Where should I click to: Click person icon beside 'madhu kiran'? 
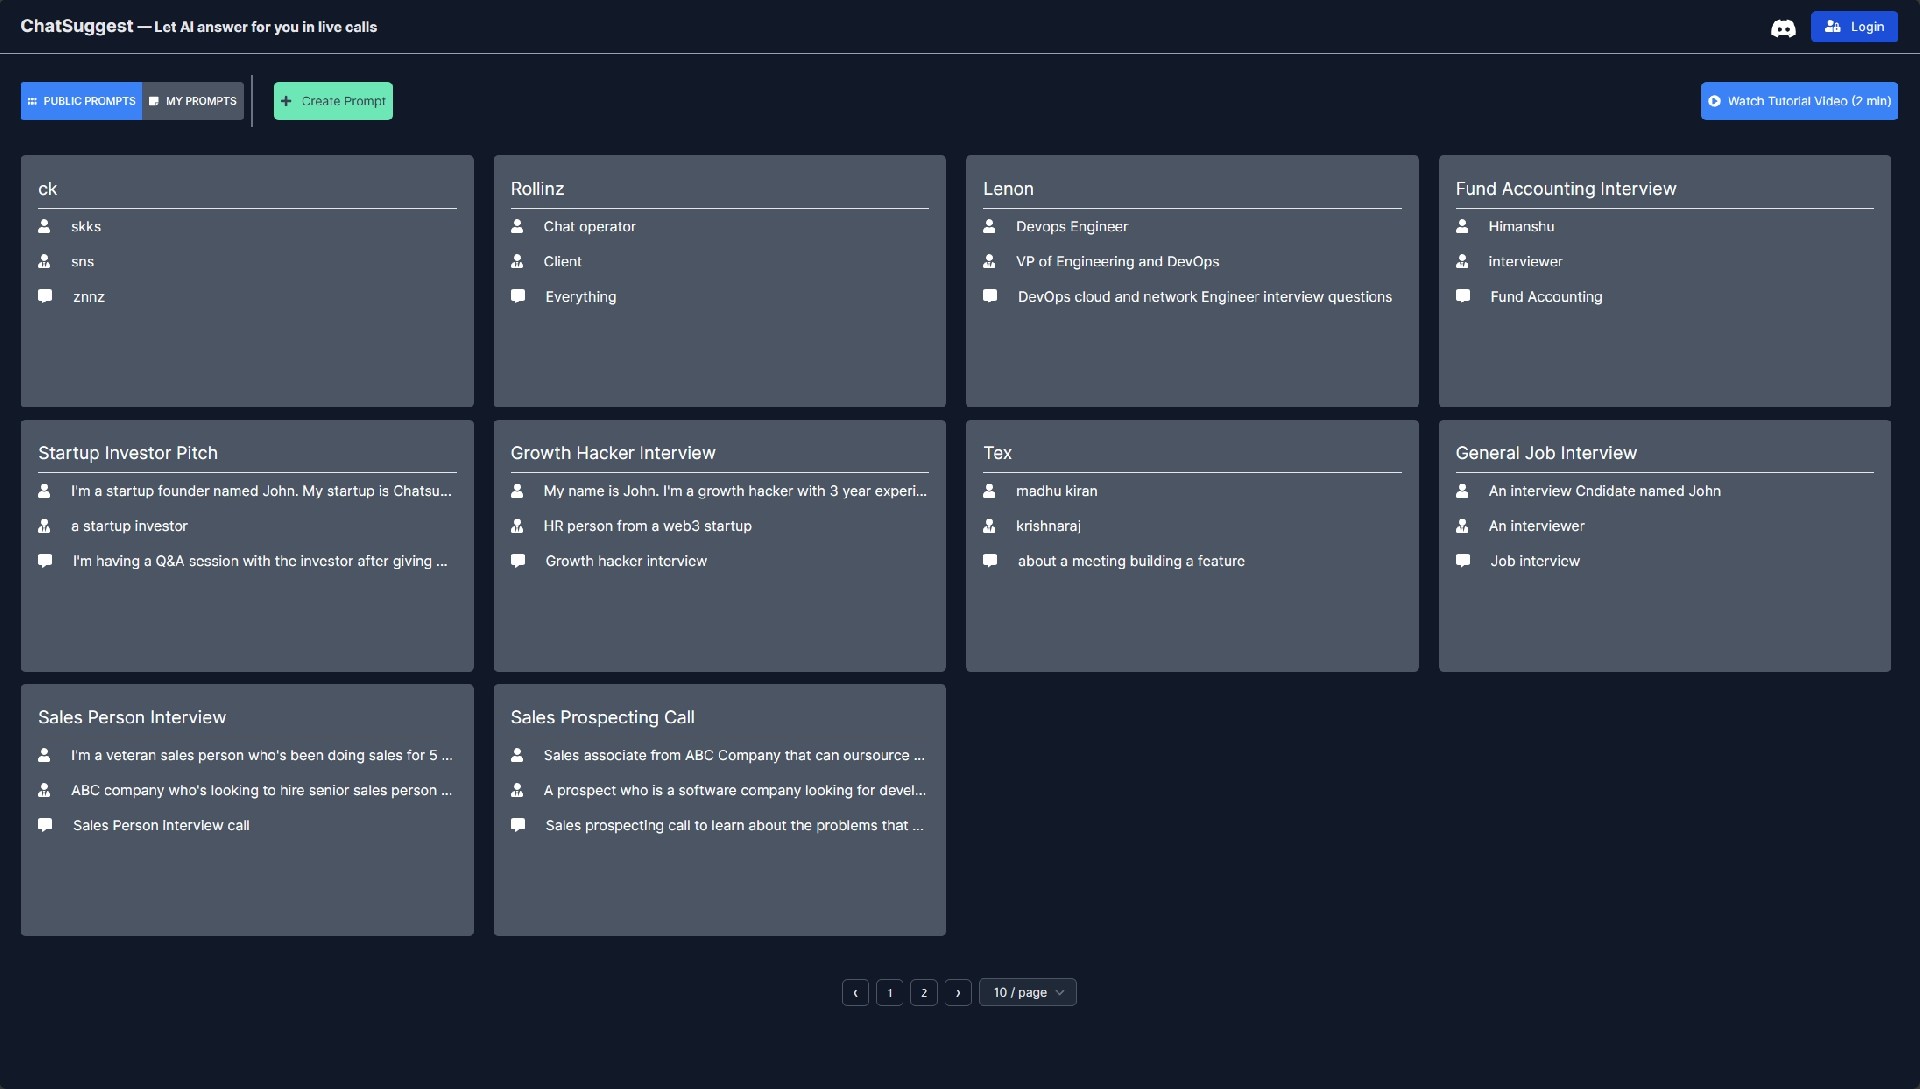tap(989, 491)
